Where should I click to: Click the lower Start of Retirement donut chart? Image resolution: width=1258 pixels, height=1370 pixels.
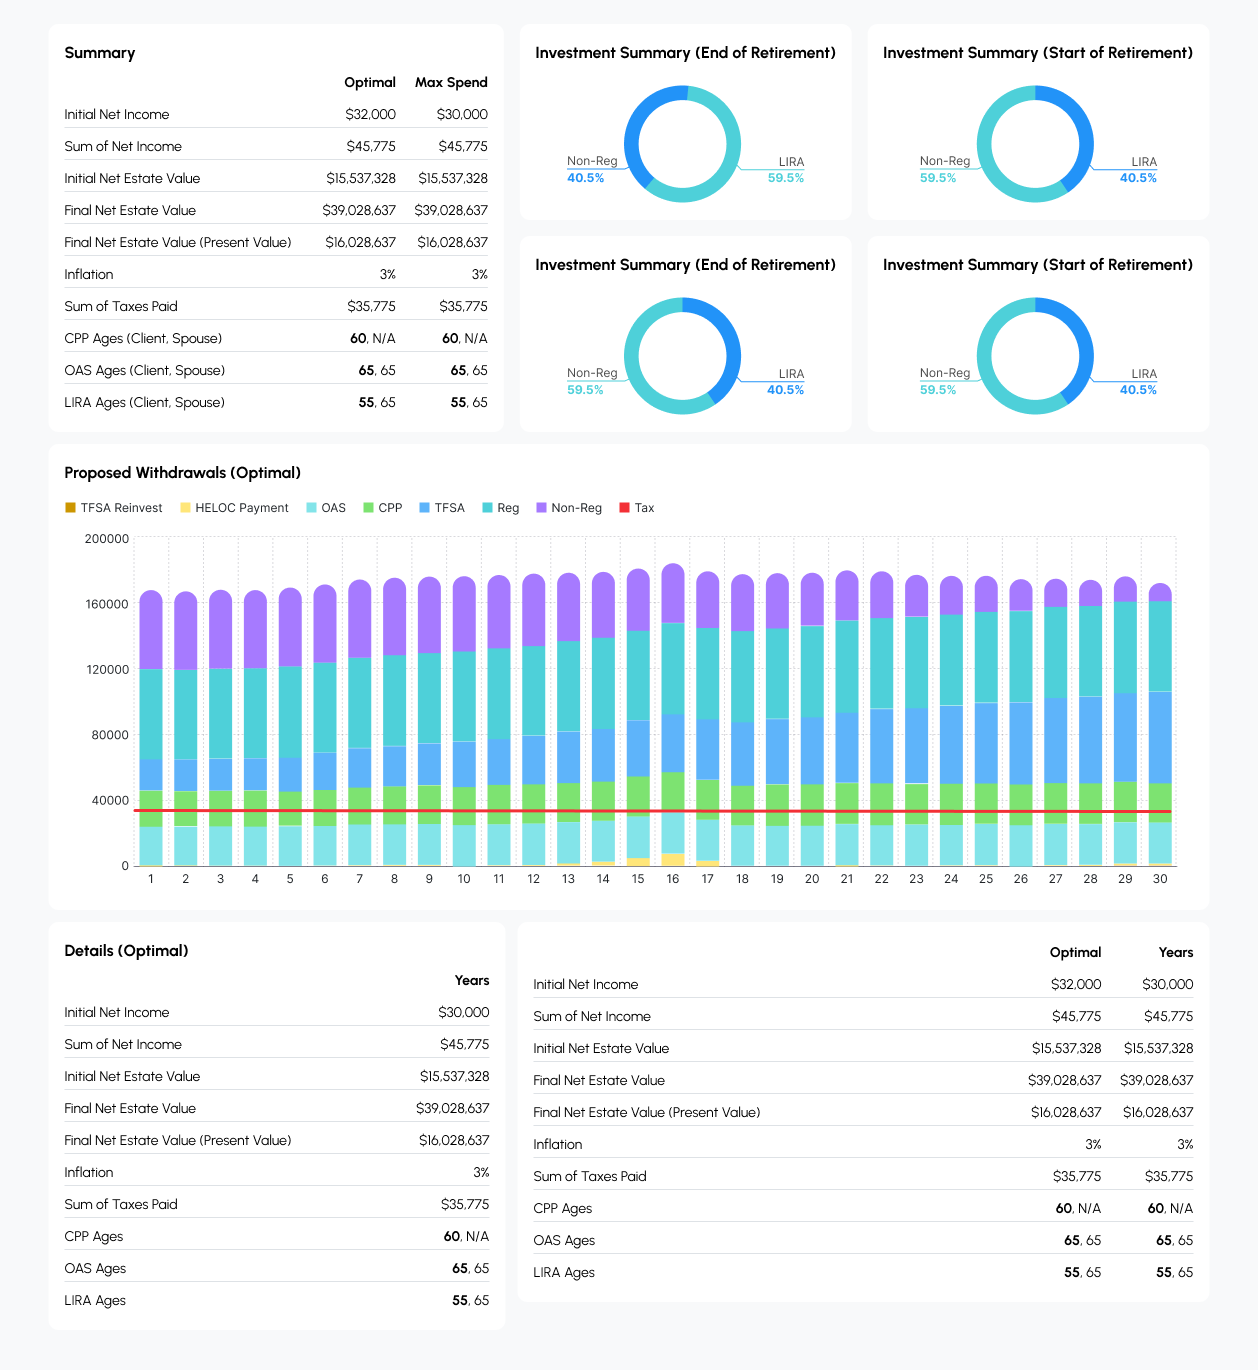1035,356
